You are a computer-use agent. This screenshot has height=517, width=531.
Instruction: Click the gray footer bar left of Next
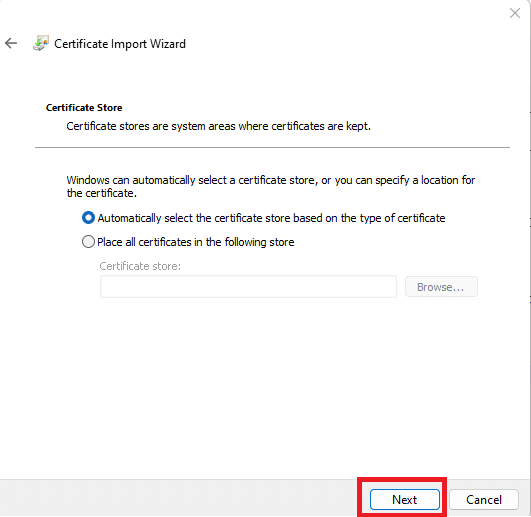point(178,498)
